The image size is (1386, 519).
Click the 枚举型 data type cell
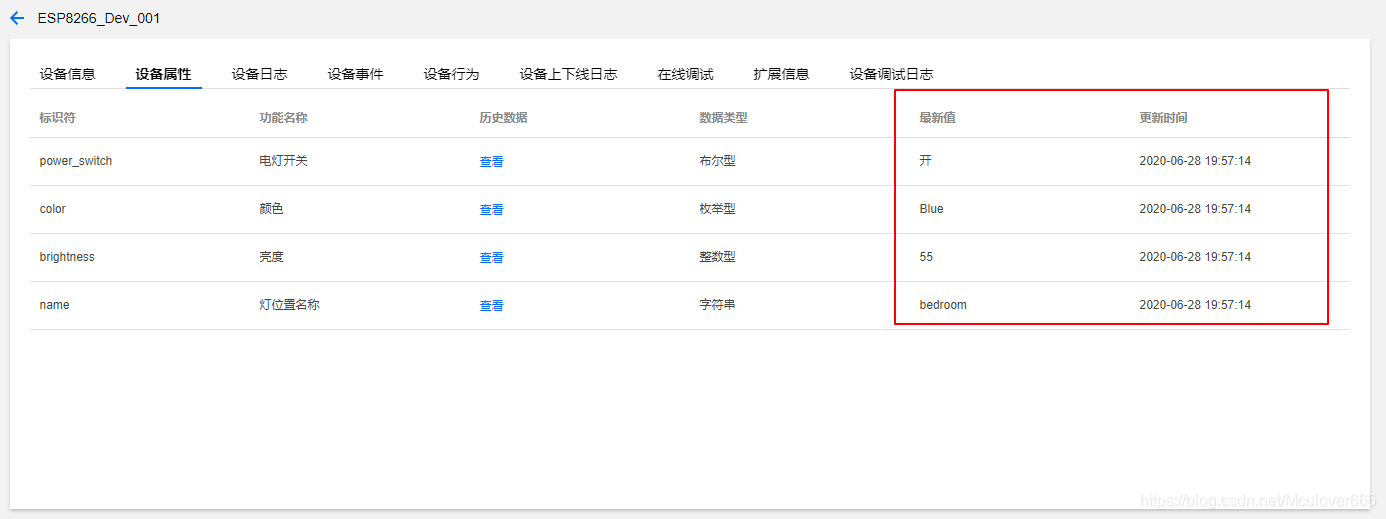tap(717, 209)
